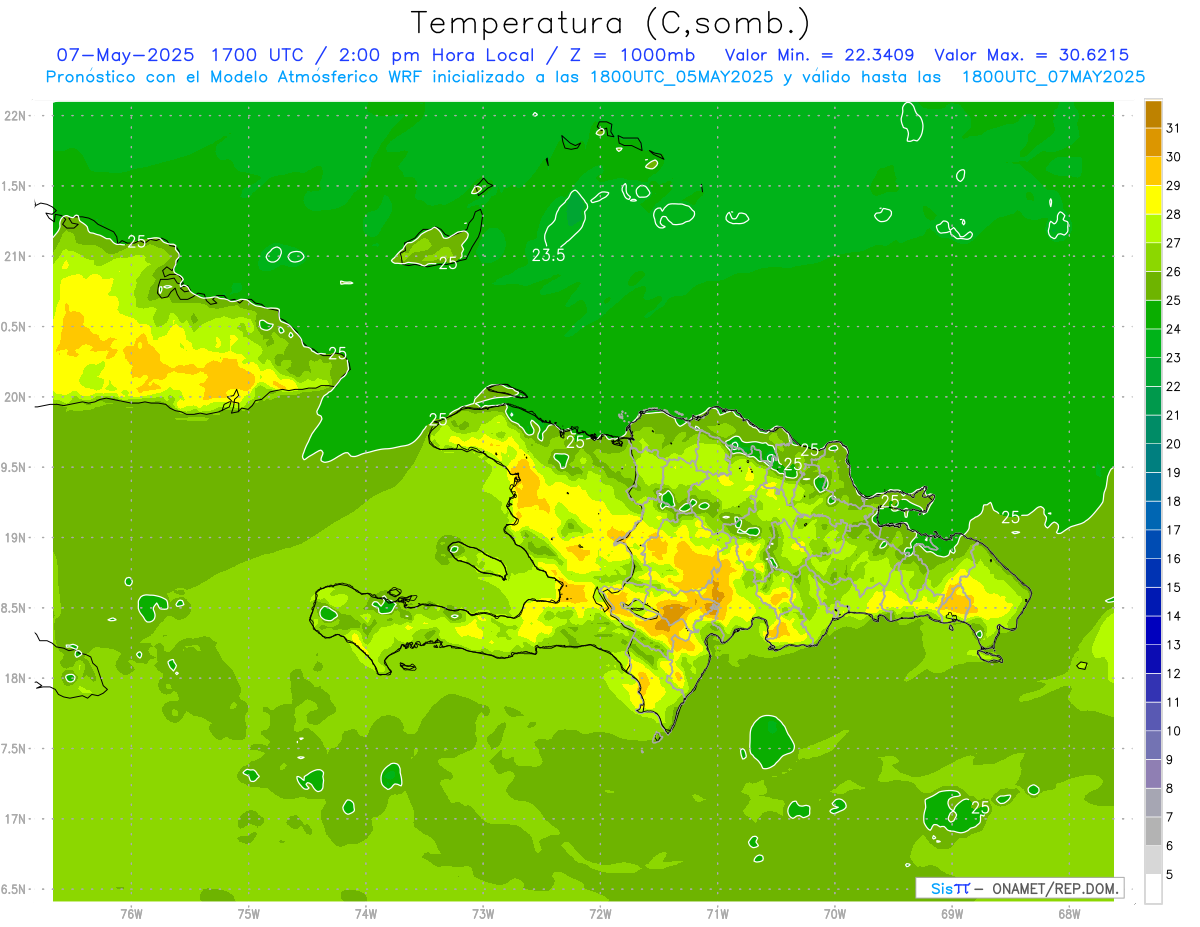Click the "20" color bar label

[x=1174, y=444]
